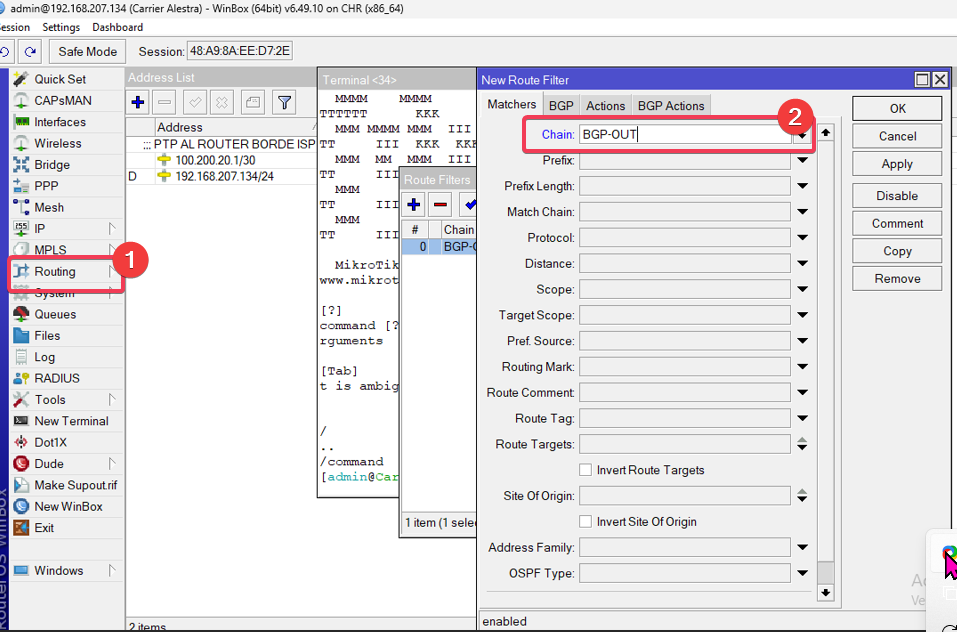957x632 pixels.
Task: Click the Apply button
Action: coord(897,164)
